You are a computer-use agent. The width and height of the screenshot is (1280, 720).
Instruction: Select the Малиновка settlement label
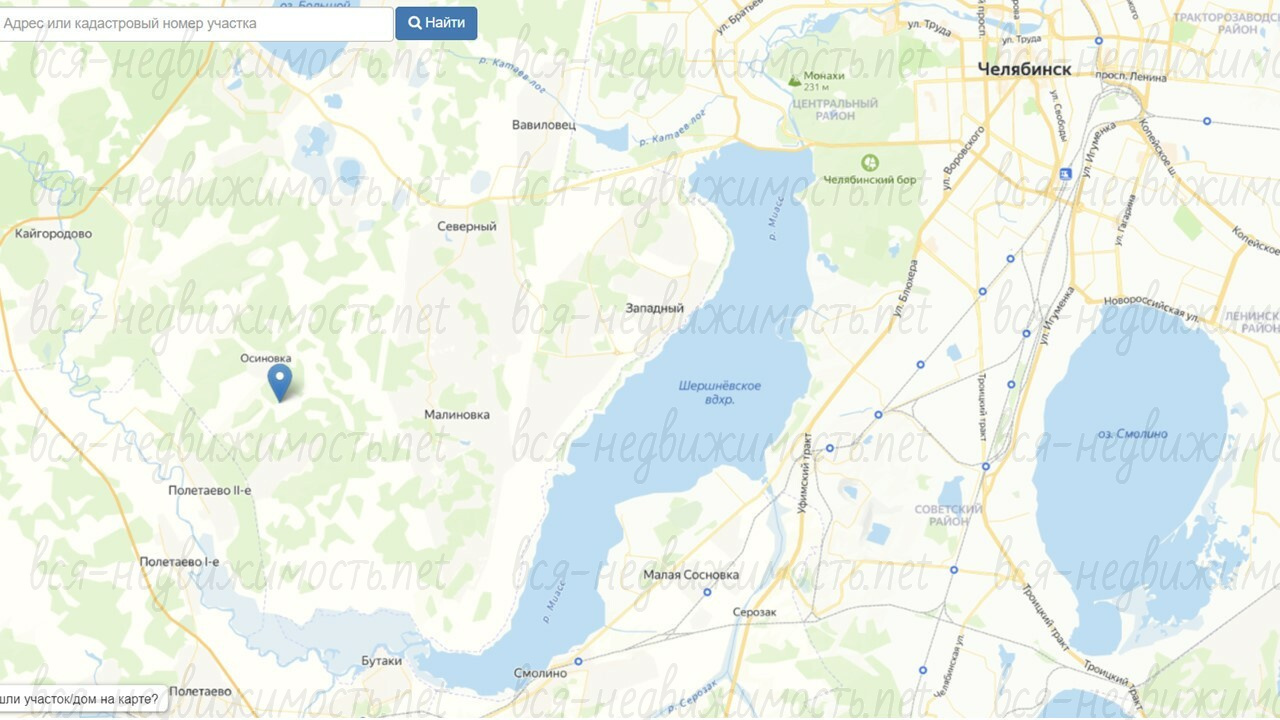click(457, 415)
